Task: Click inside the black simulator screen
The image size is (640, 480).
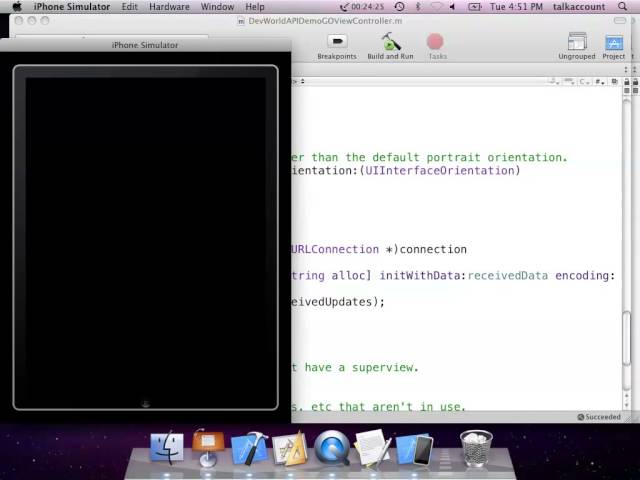Action: [x=145, y=239]
